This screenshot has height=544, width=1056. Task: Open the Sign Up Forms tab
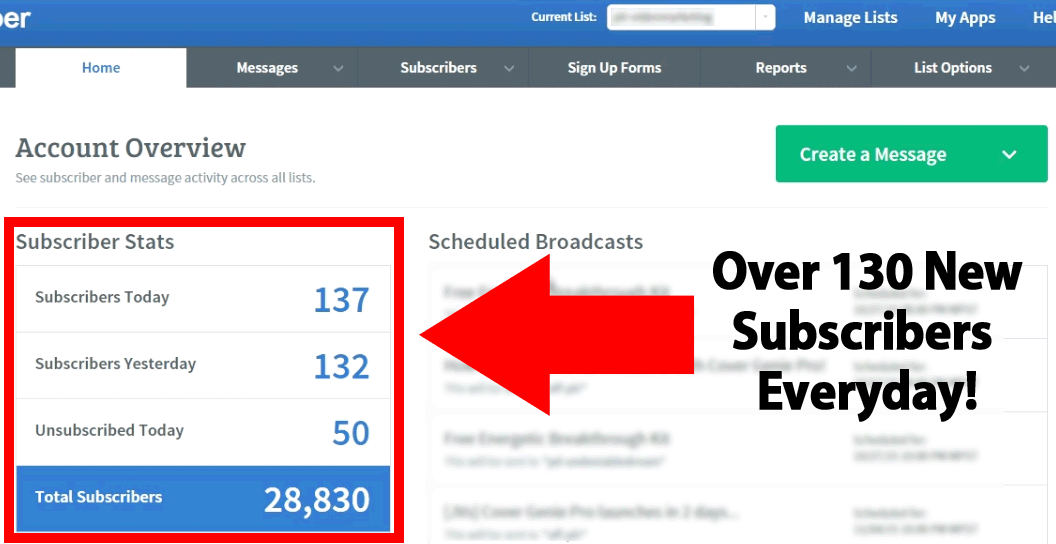pyautogui.click(x=614, y=68)
